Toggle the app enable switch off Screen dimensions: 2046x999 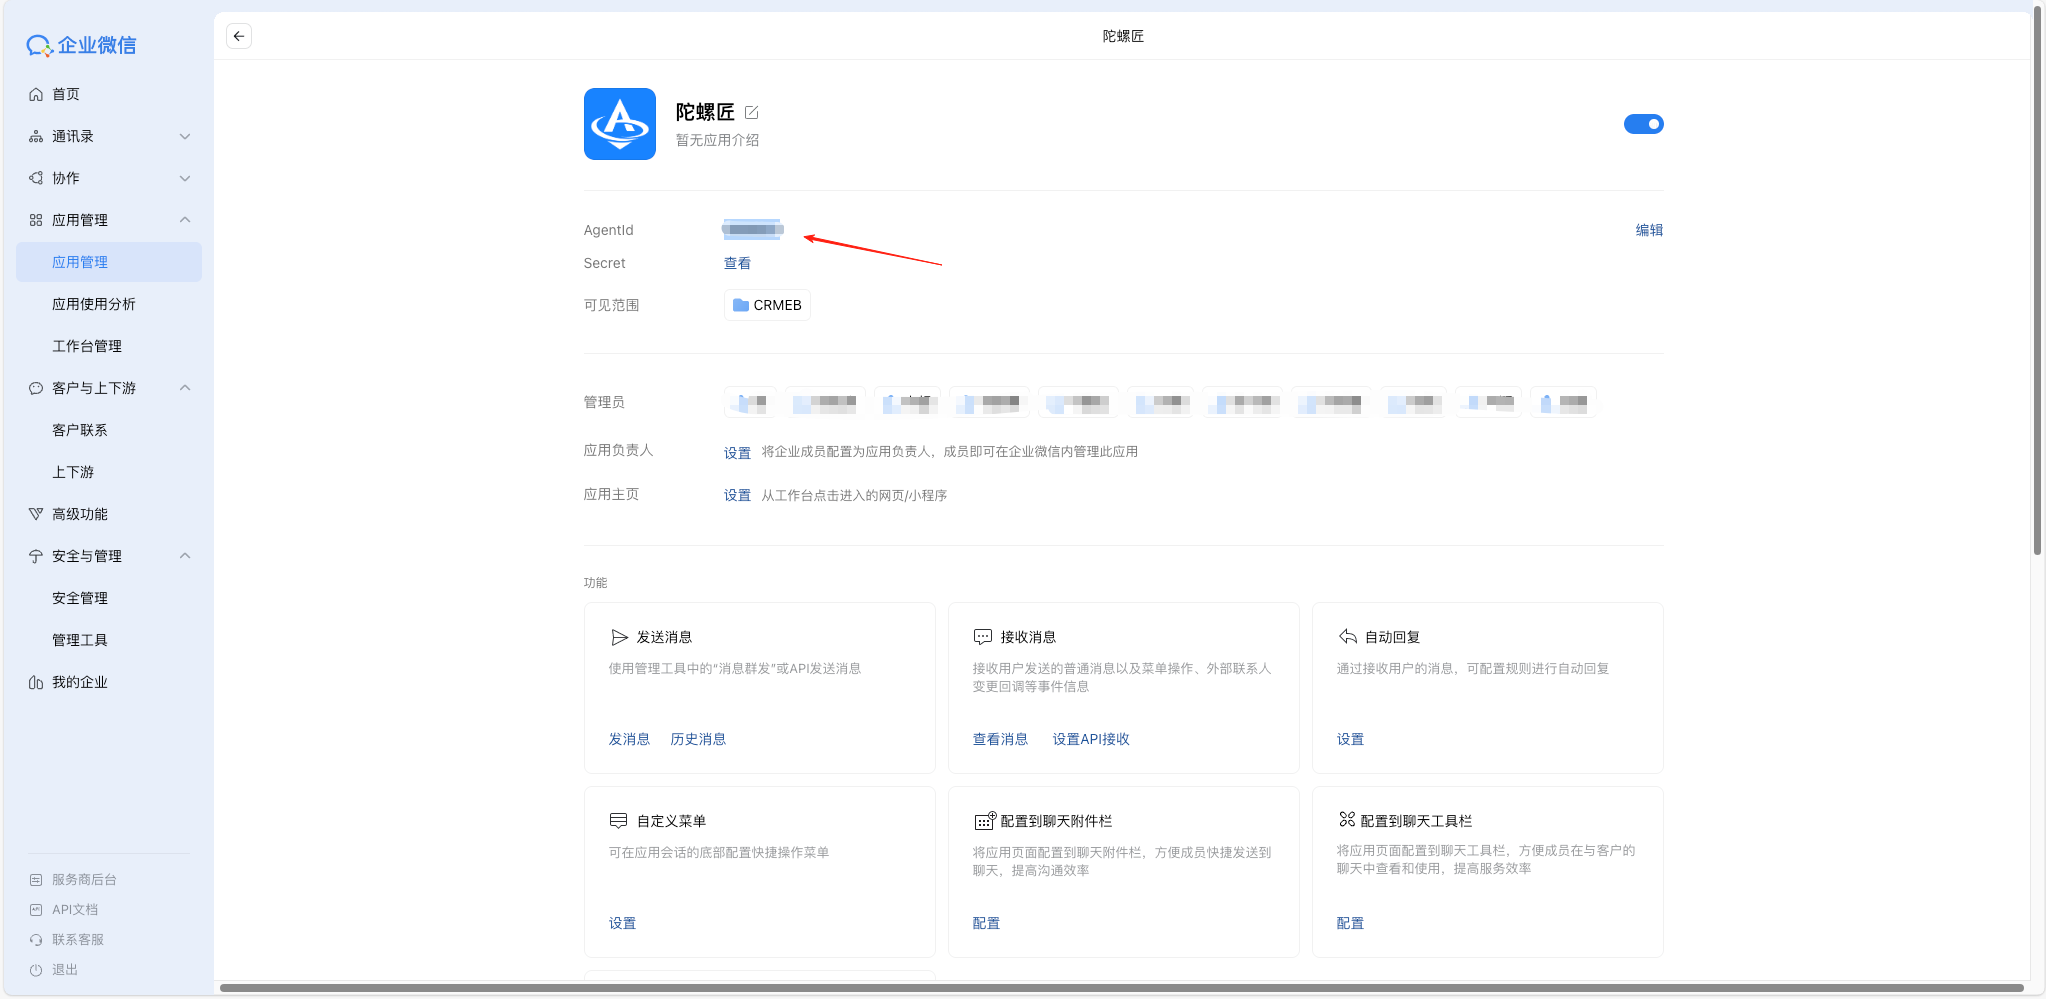(1643, 124)
